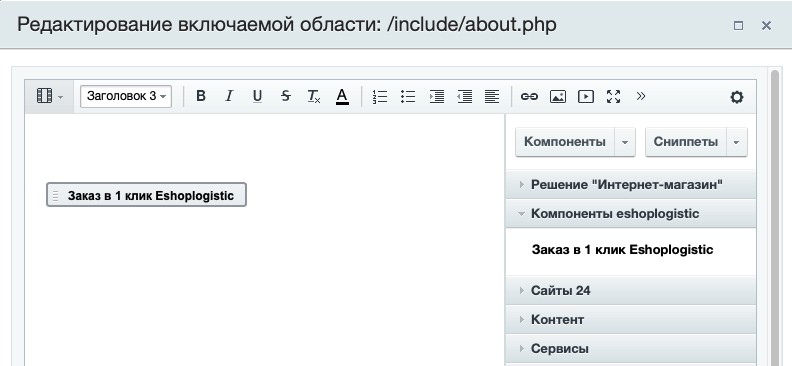Expand the Контент section
The height and width of the screenshot is (366, 792).
631,320
